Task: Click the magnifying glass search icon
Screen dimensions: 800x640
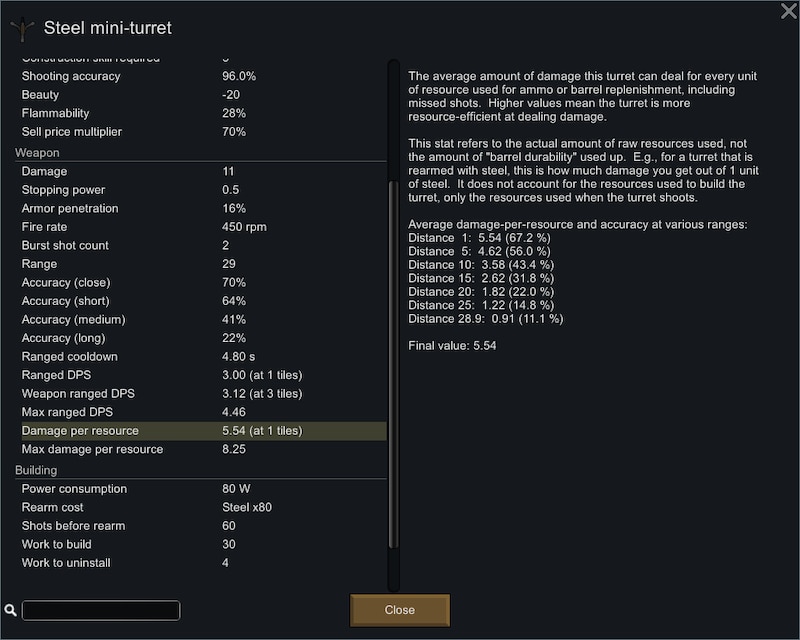Action: 11,610
